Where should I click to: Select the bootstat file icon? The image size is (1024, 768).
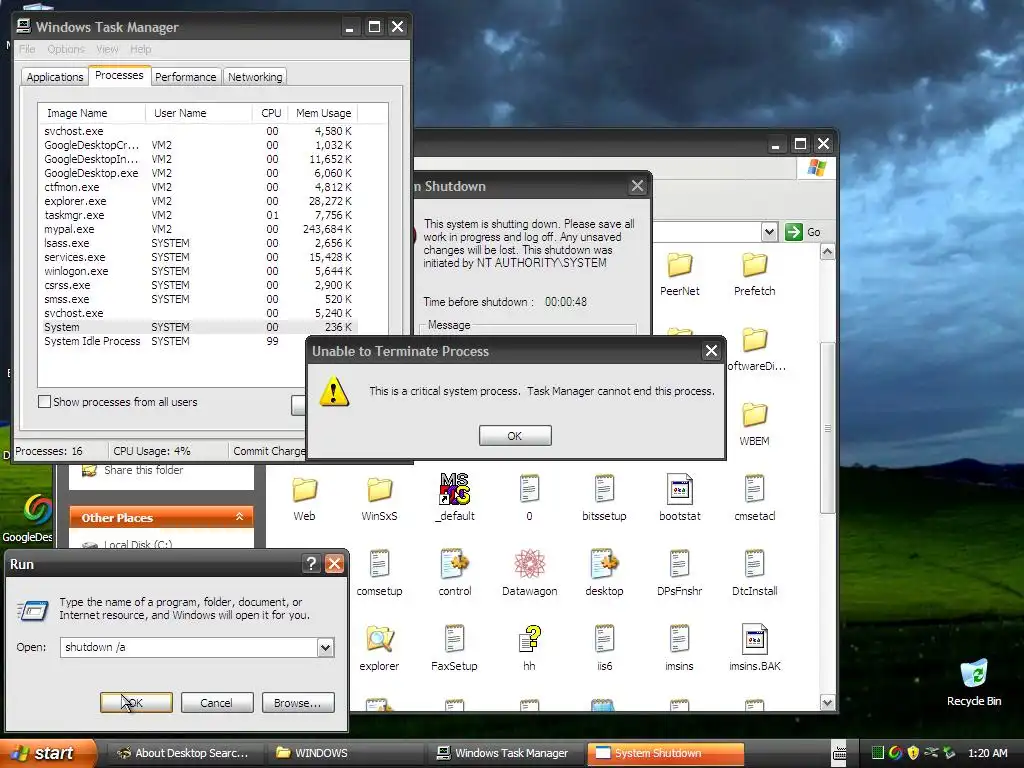click(x=679, y=489)
